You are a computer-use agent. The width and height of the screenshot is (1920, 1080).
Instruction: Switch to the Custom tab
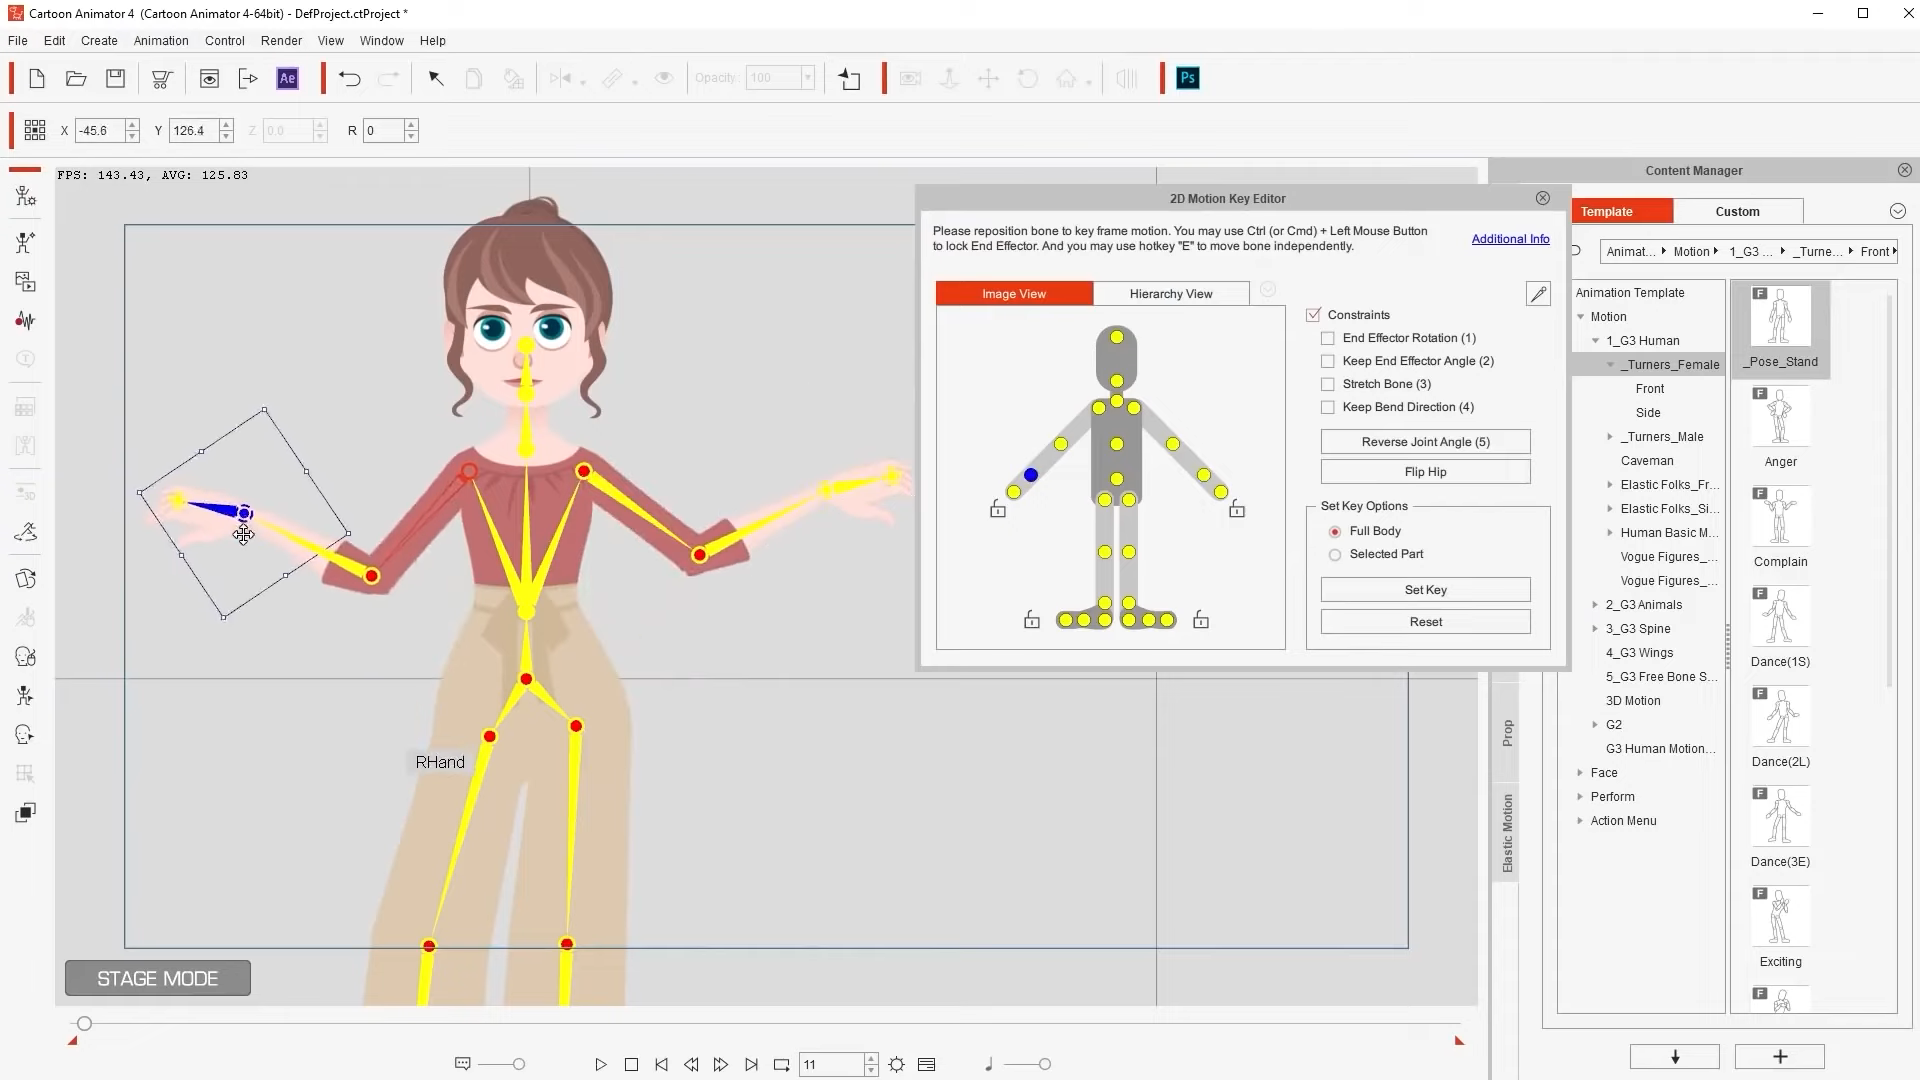pyautogui.click(x=1738, y=212)
